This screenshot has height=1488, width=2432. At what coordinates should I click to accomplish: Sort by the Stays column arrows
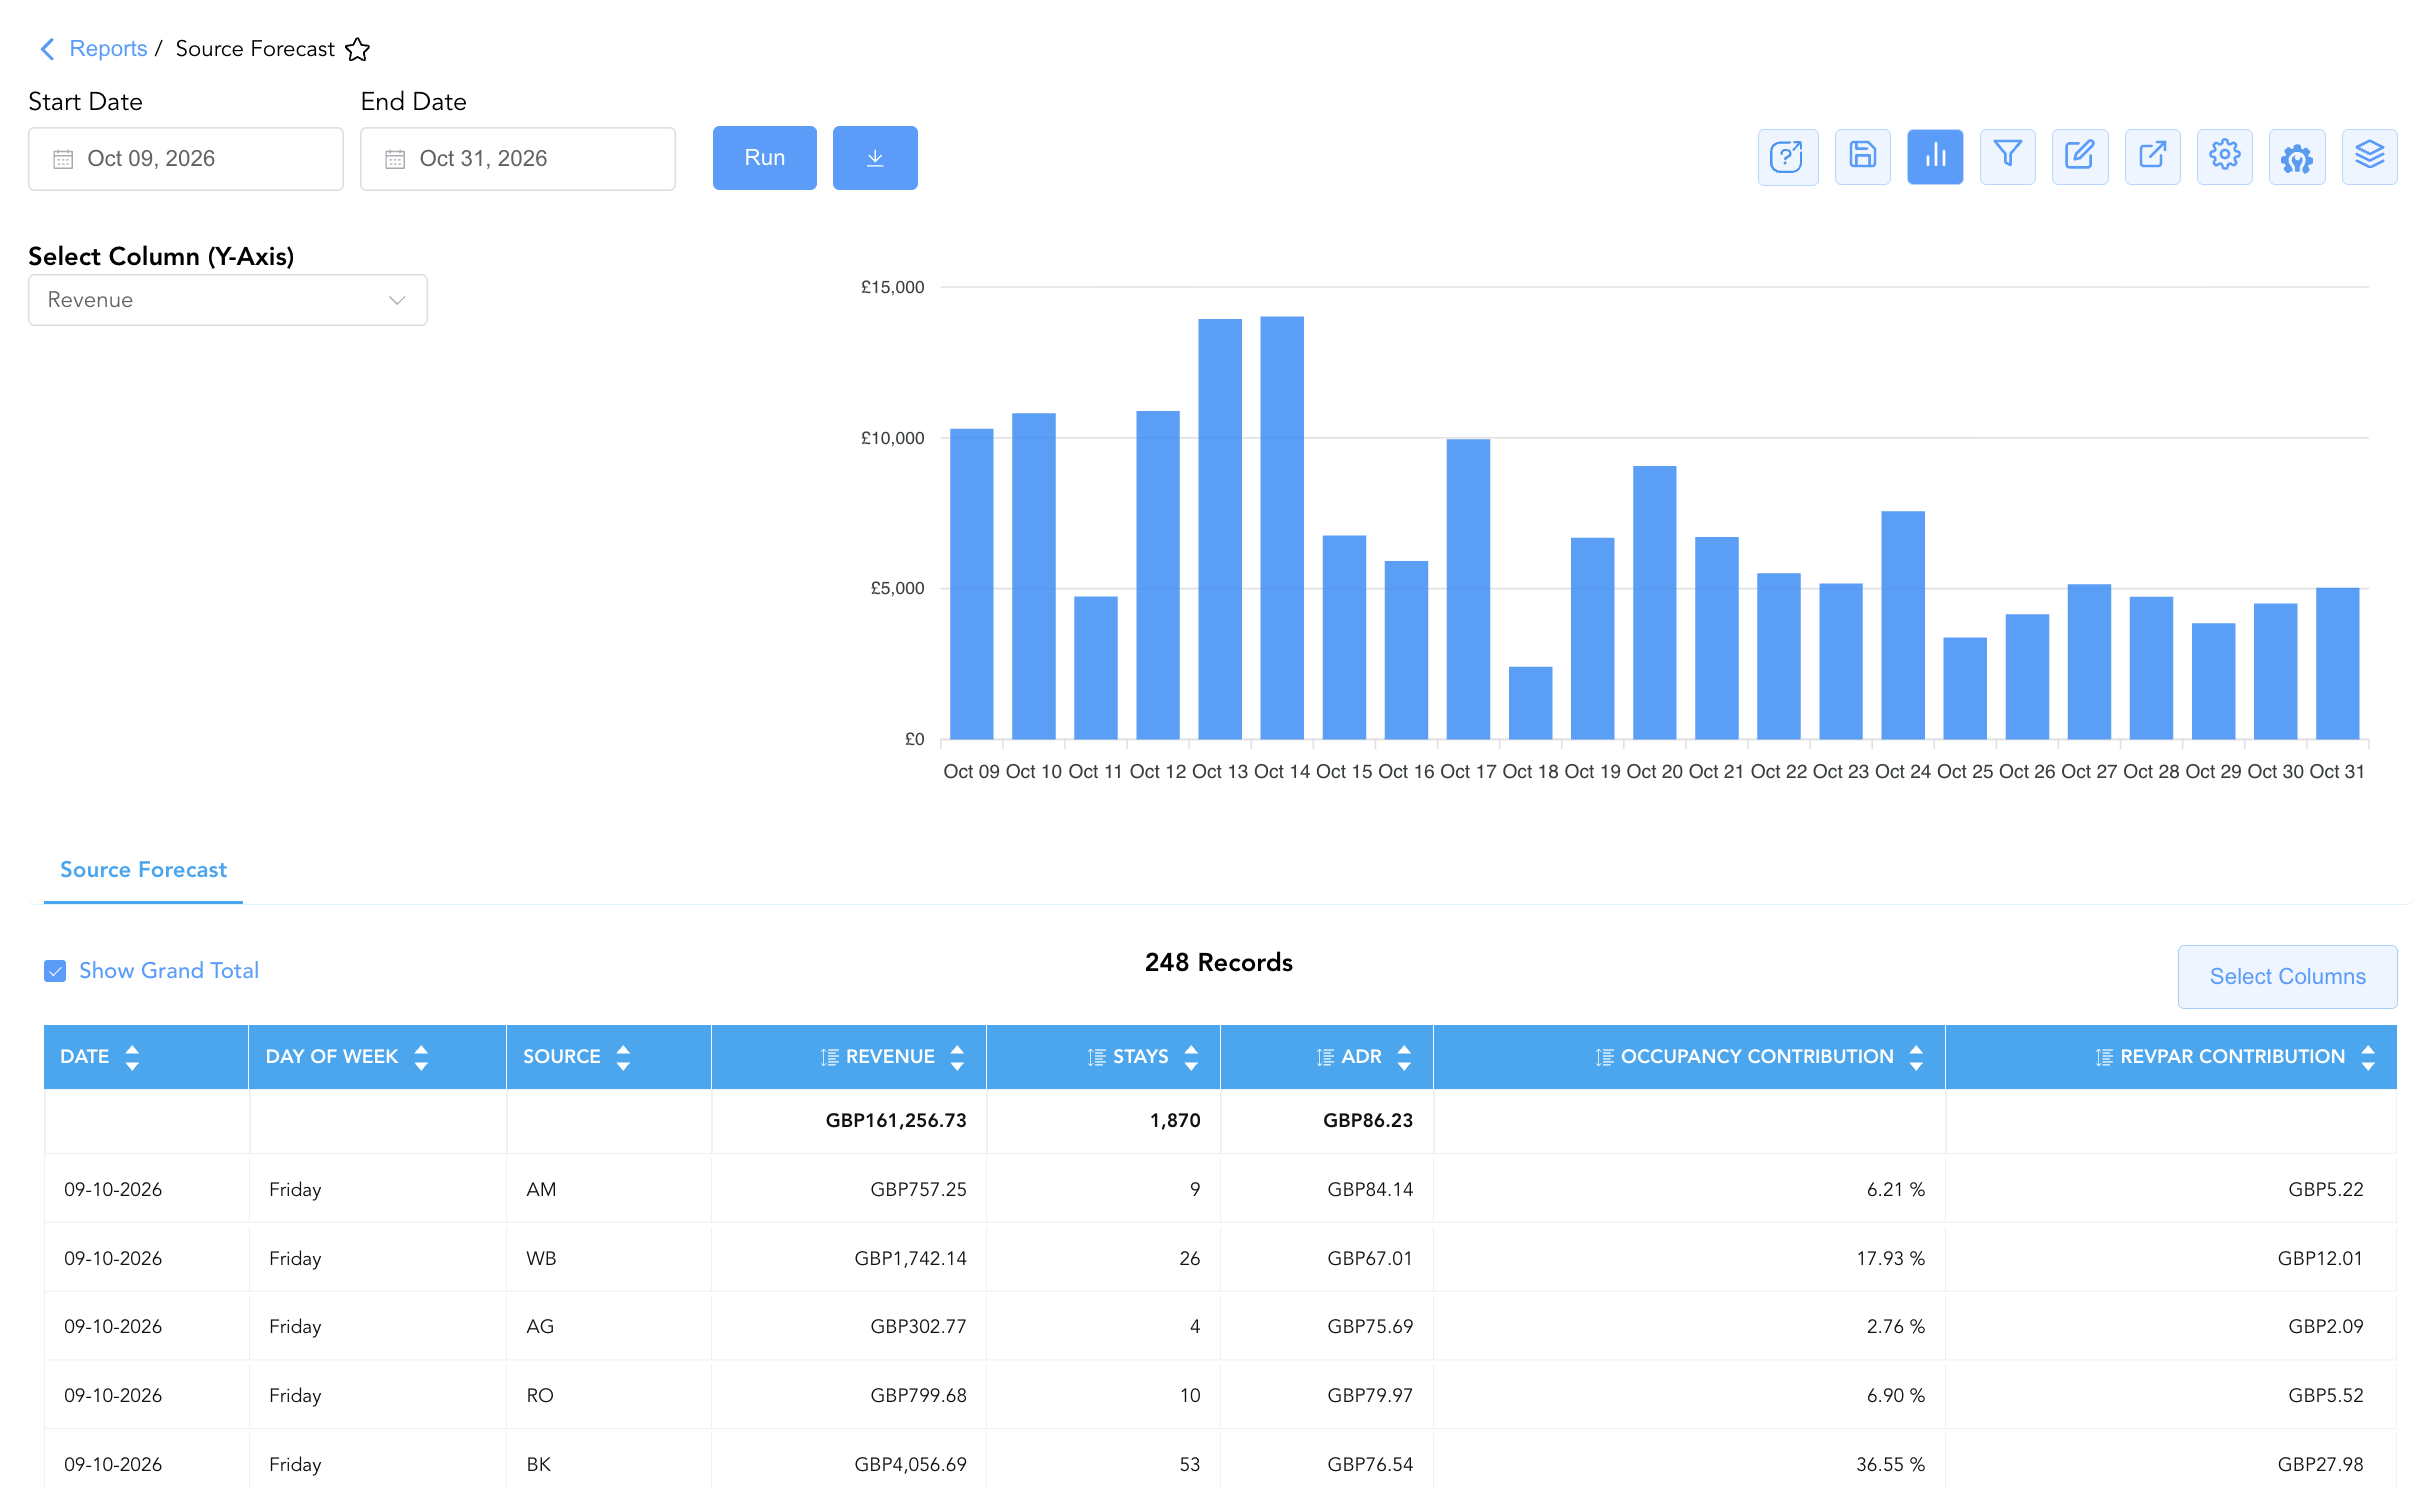pyautogui.click(x=1191, y=1057)
